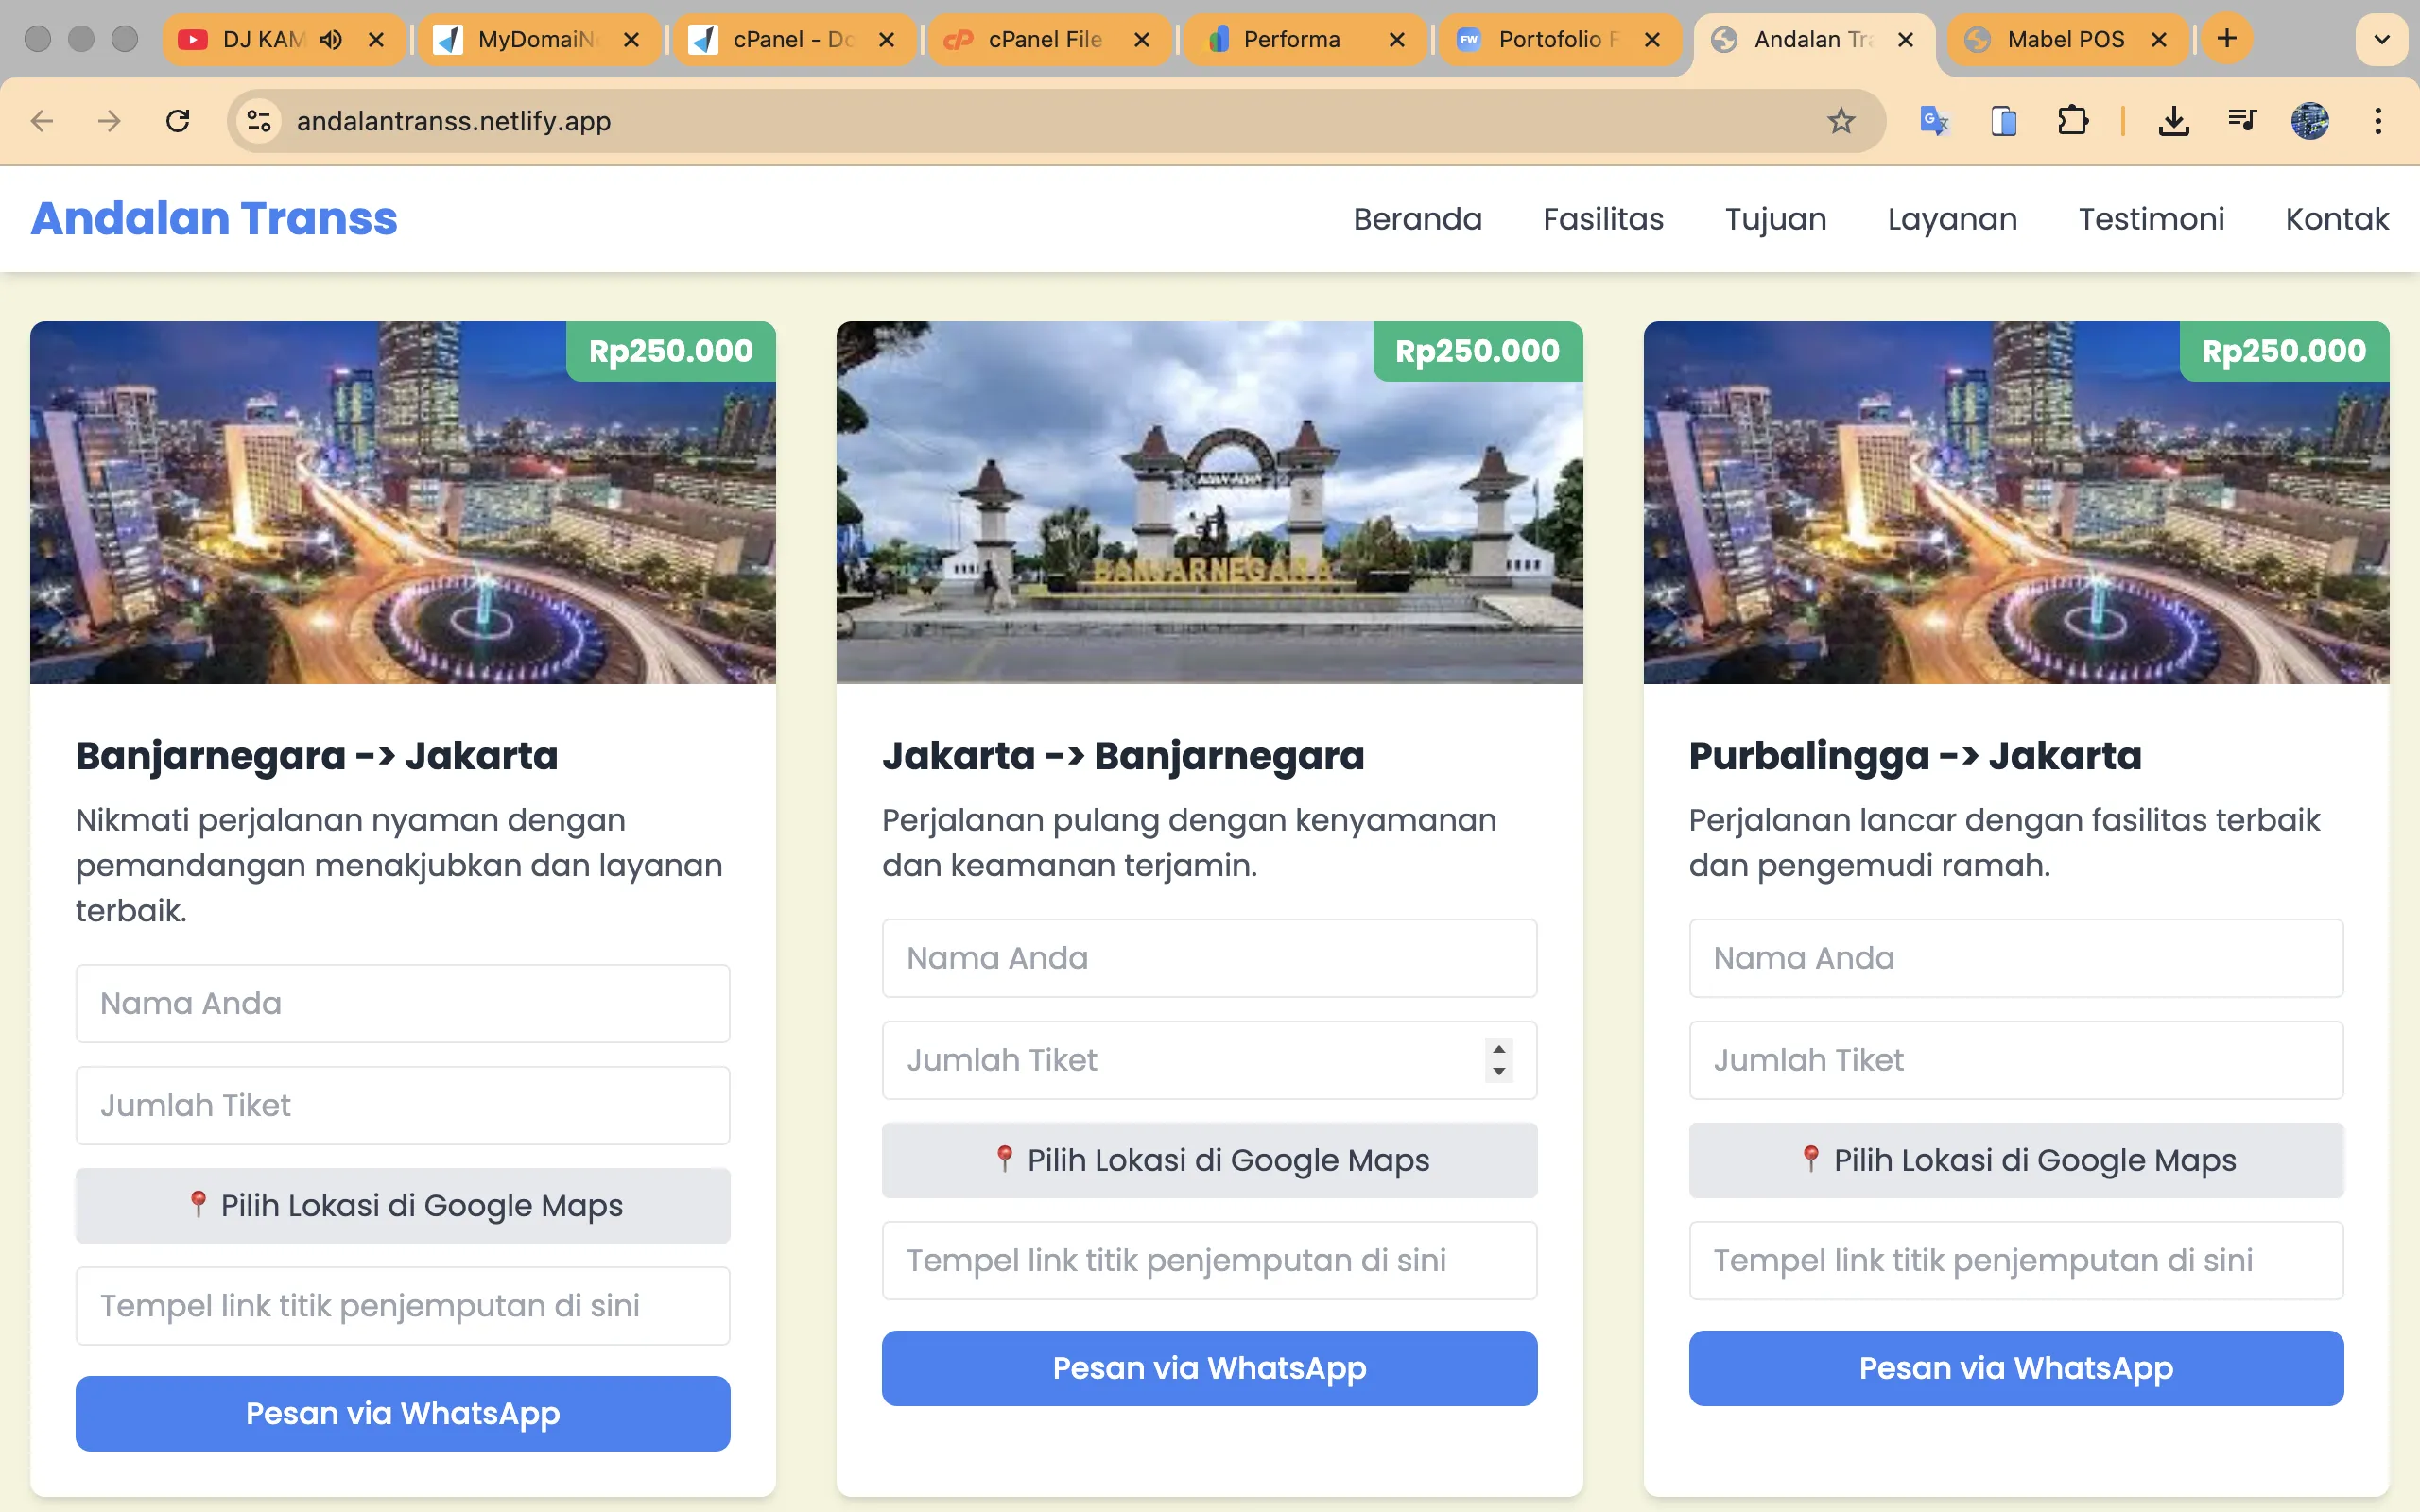Open the Testimoni nav link

tap(2151, 219)
